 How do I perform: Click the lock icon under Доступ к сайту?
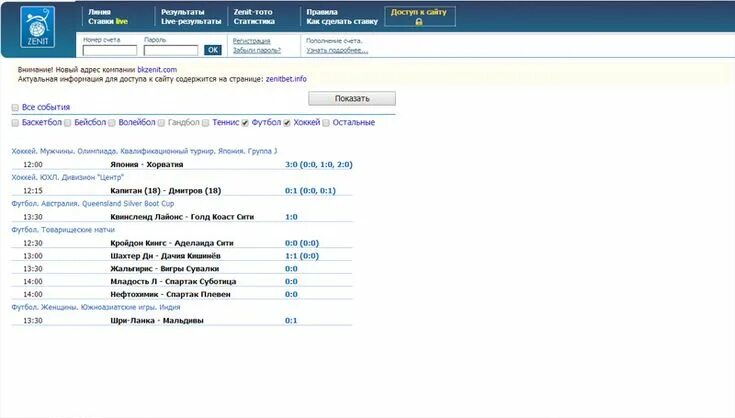tap(419, 22)
